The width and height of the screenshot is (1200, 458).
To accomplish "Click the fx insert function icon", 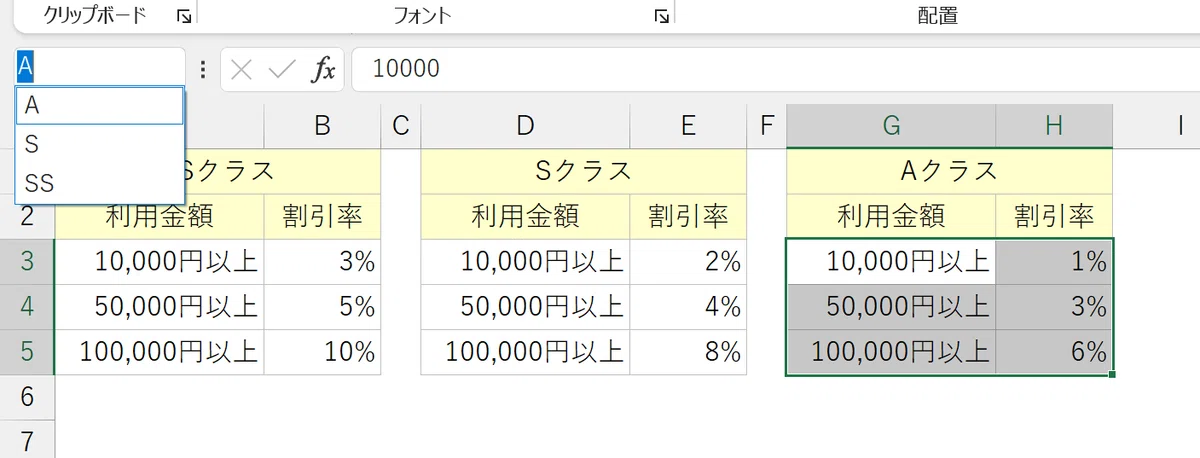I will coord(324,69).
